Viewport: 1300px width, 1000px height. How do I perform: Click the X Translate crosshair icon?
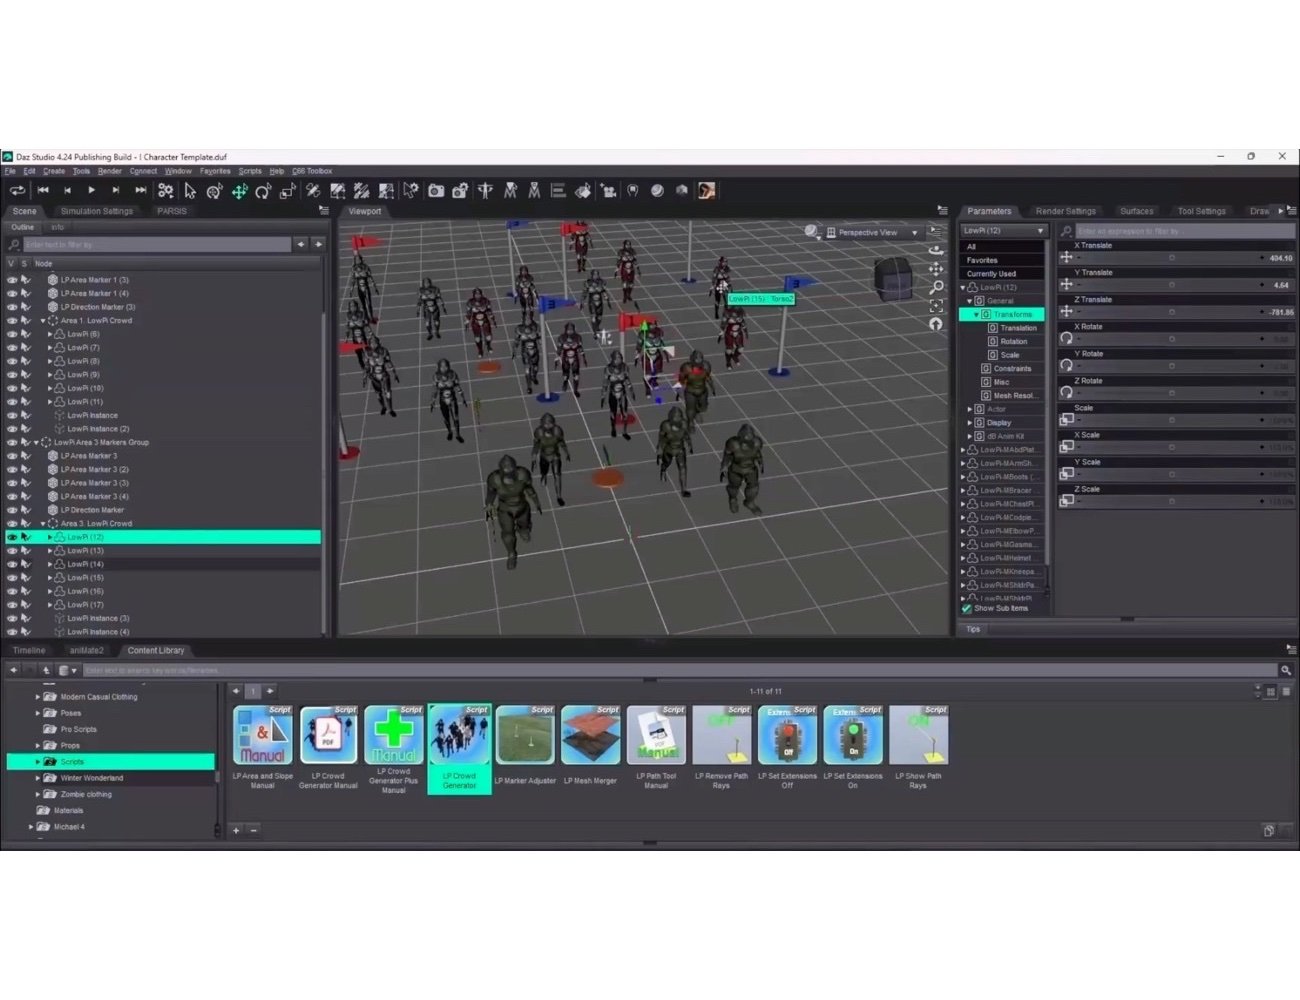pyautogui.click(x=1068, y=257)
